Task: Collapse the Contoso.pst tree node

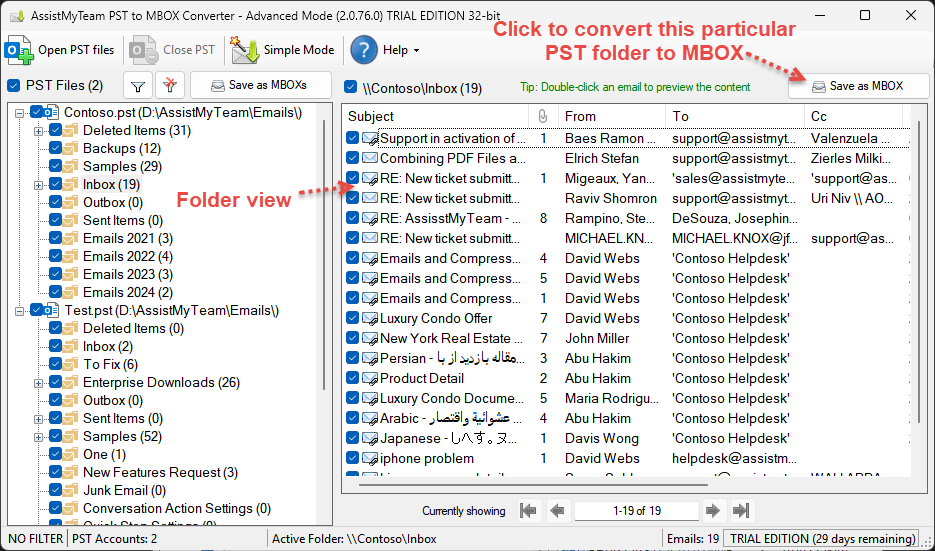Action: pyautogui.click(x=20, y=113)
